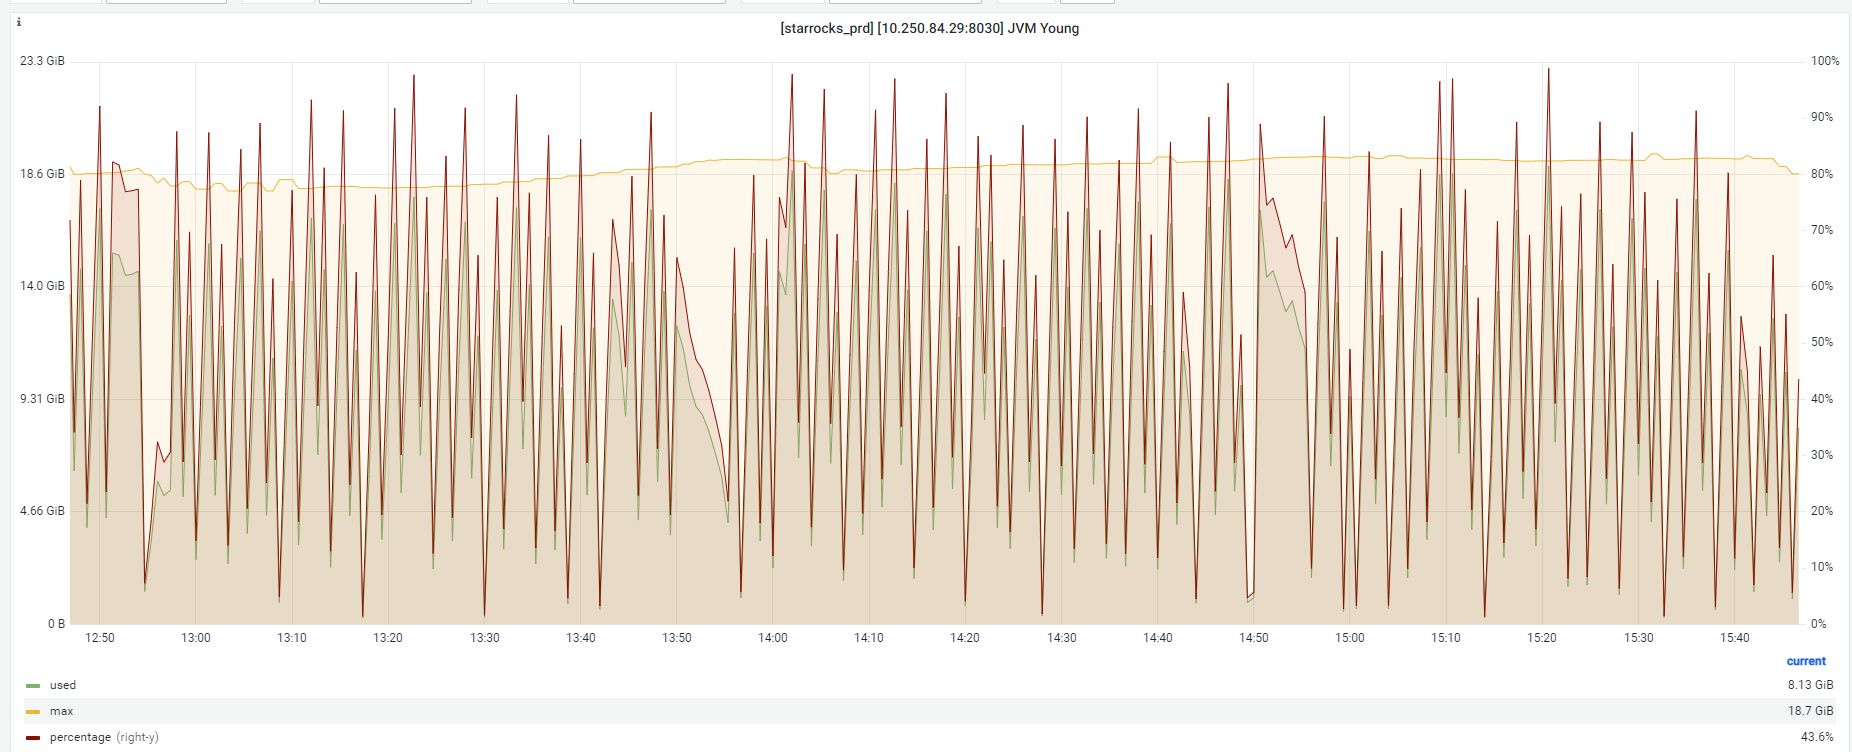Click the 13:20 time axis label
The width and height of the screenshot is (1852, 752).
pos(388,638)
